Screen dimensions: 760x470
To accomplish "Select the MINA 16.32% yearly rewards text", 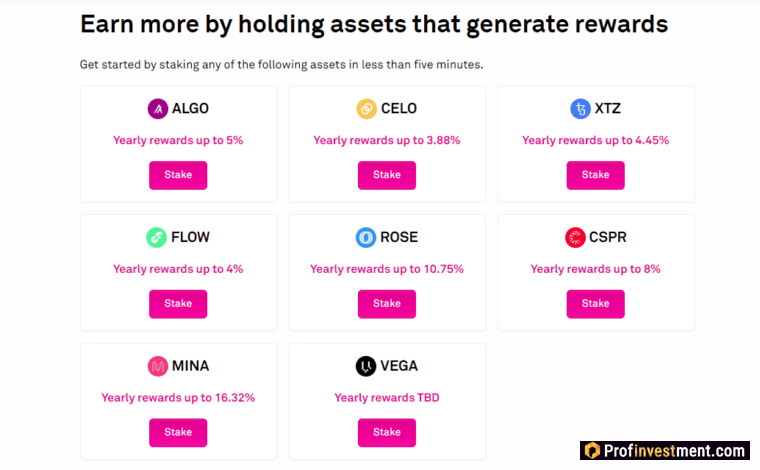I will pos(178,398).
